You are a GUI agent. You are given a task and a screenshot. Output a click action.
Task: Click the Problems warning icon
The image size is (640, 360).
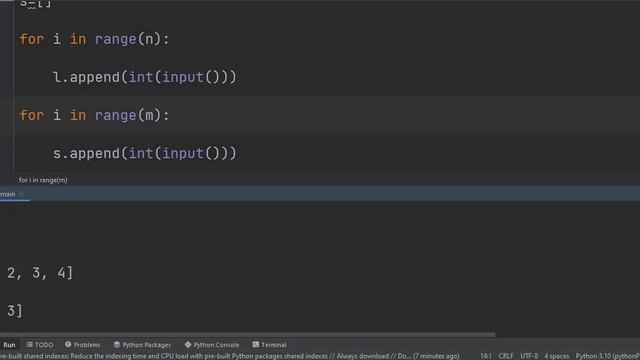click(x=68, y=345)
